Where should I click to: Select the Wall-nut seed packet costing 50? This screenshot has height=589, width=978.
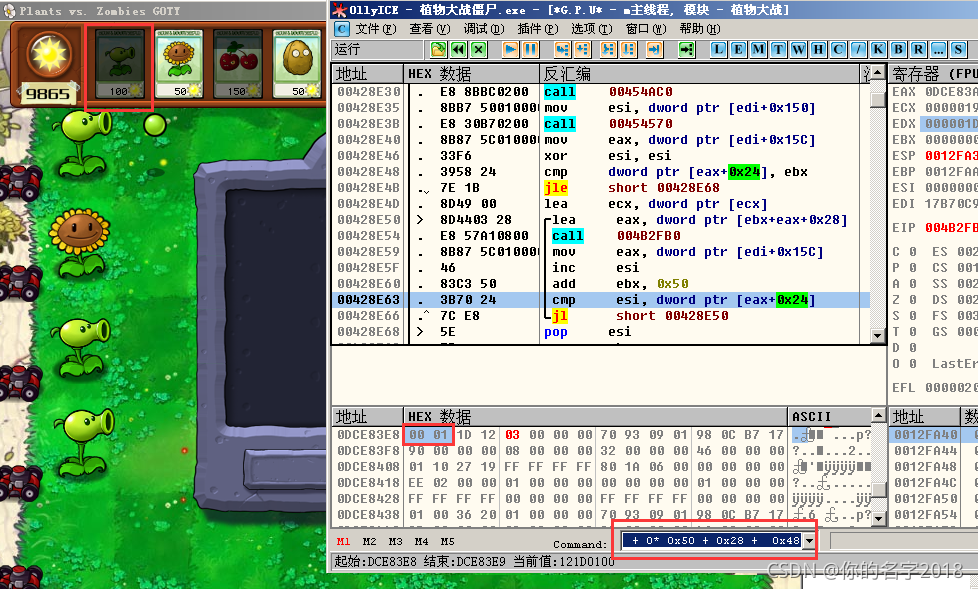click(297, 64)
